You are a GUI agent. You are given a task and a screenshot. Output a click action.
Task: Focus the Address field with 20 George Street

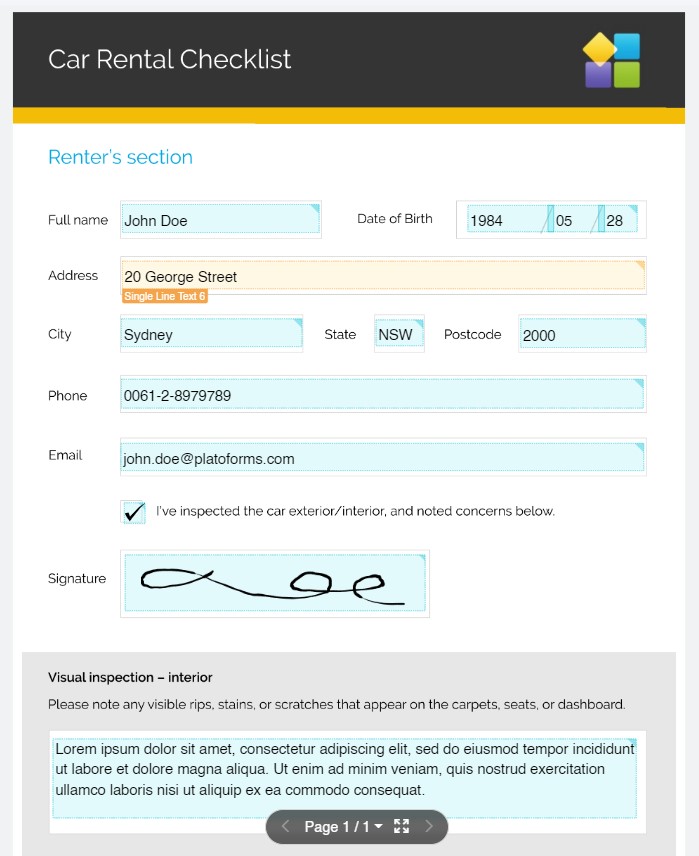coord(383,276)
